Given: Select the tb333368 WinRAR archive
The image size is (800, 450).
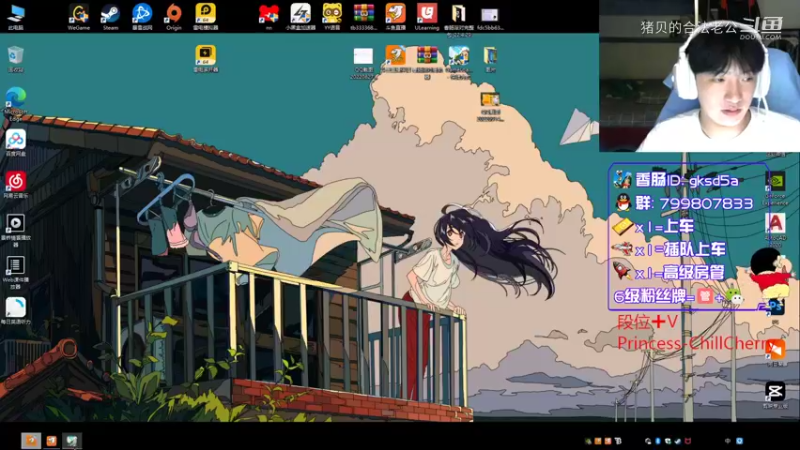Looking at the screenshot, I should tap(364, 17).
